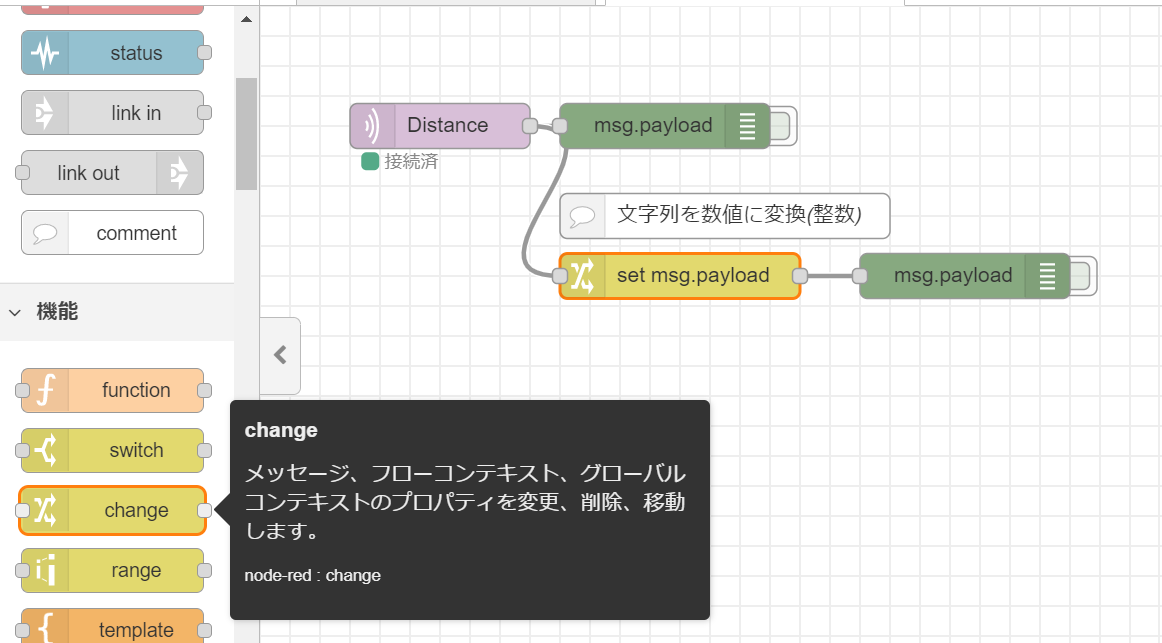Select the Distance MQTT node on the canvas
The image size is (1162, 643).
[x=440, y=125]
